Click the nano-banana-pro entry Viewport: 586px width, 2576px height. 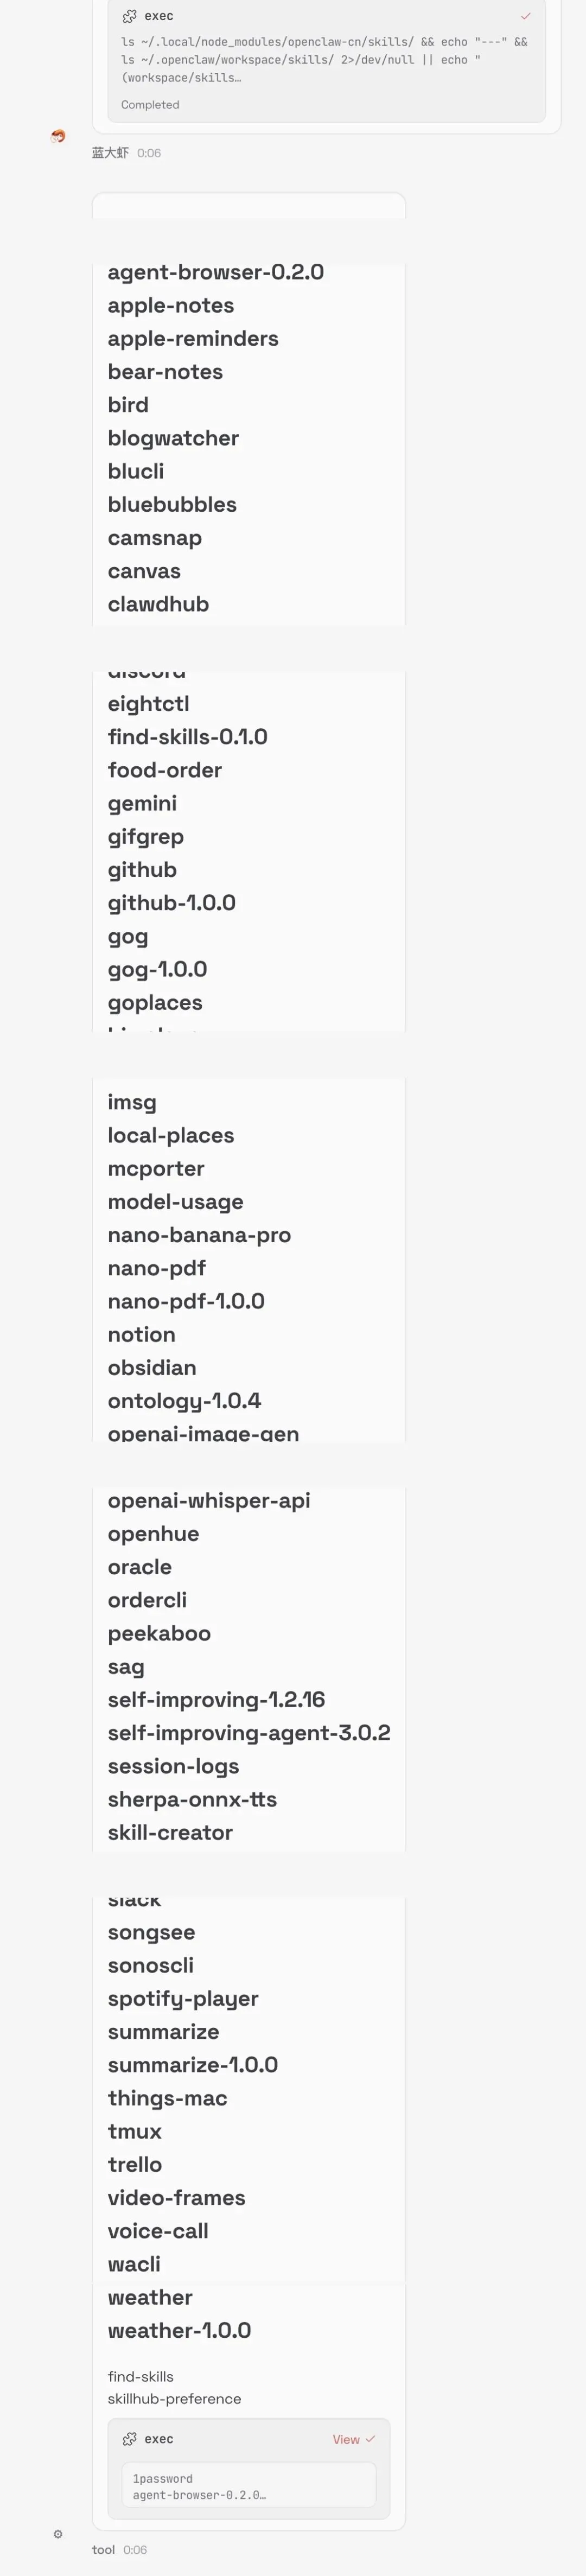[199, 1234]
